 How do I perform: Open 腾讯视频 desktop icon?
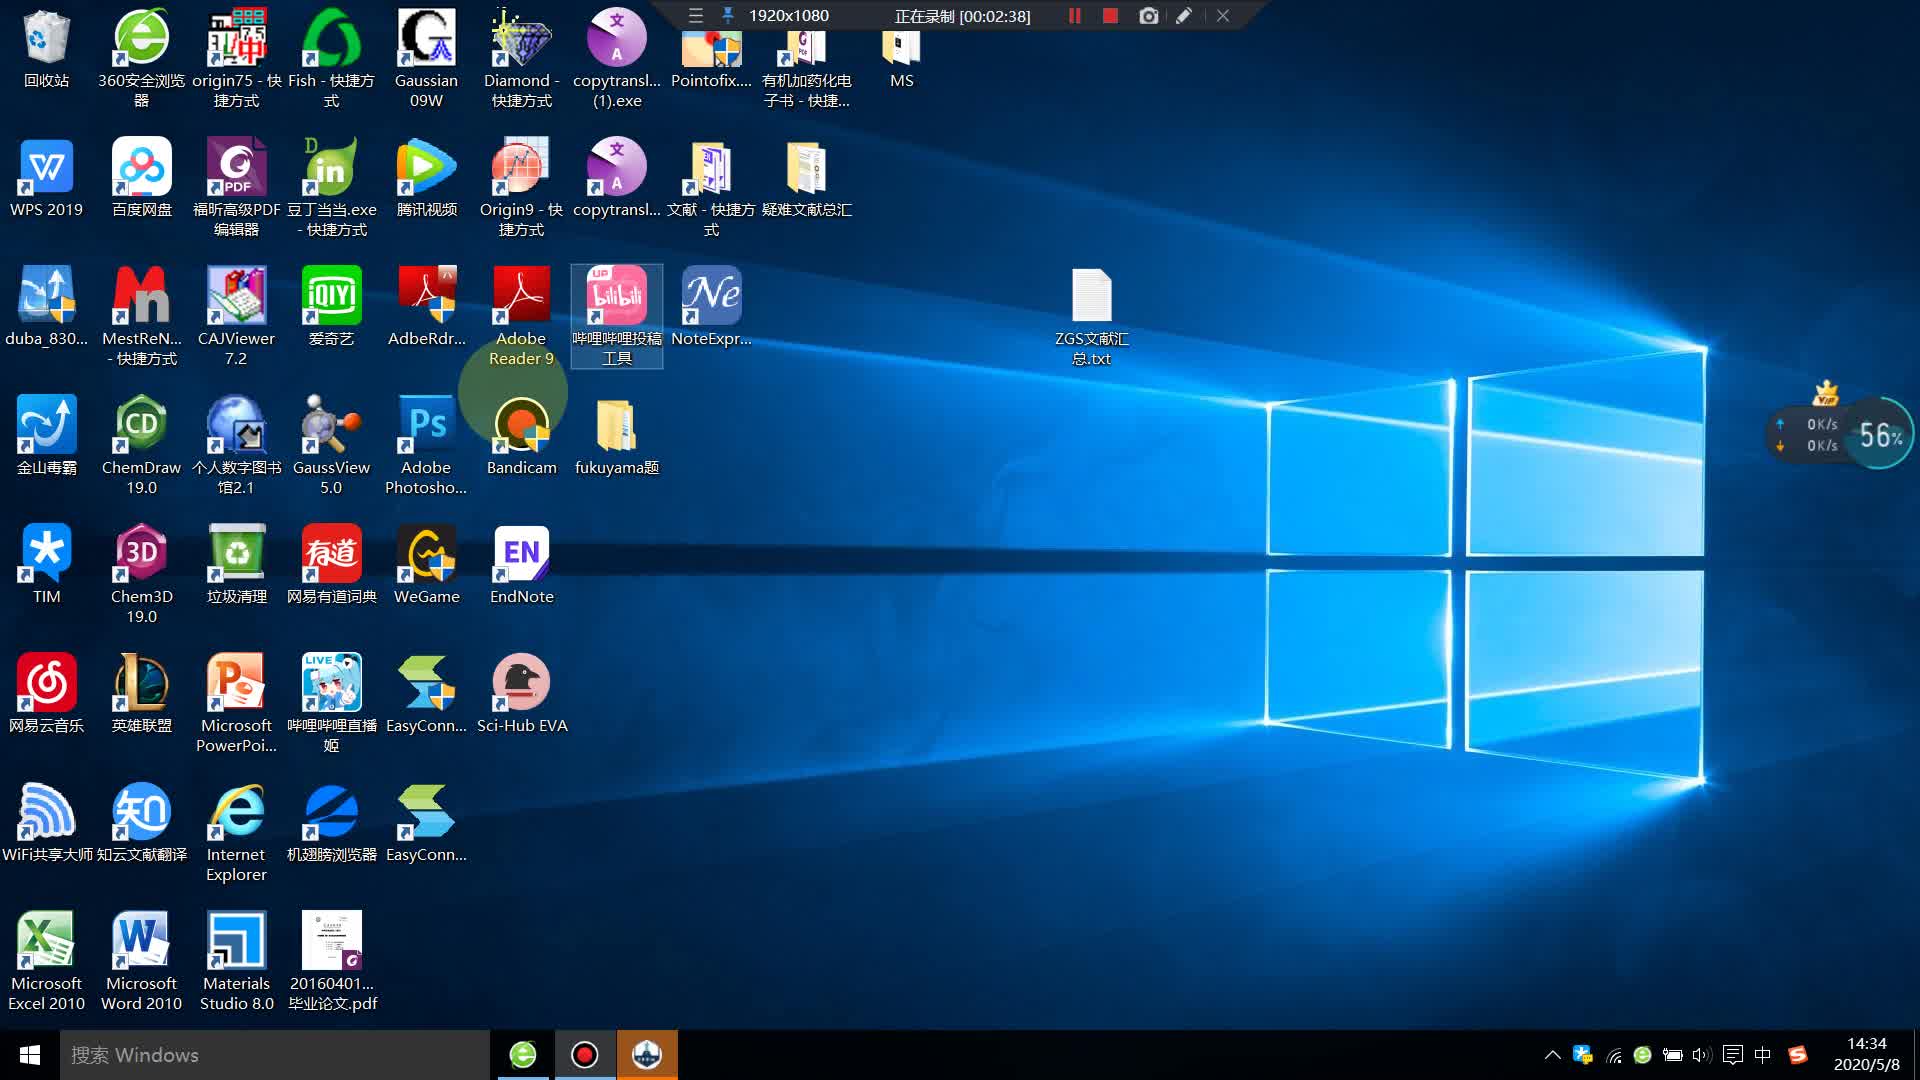coord(426,167)
